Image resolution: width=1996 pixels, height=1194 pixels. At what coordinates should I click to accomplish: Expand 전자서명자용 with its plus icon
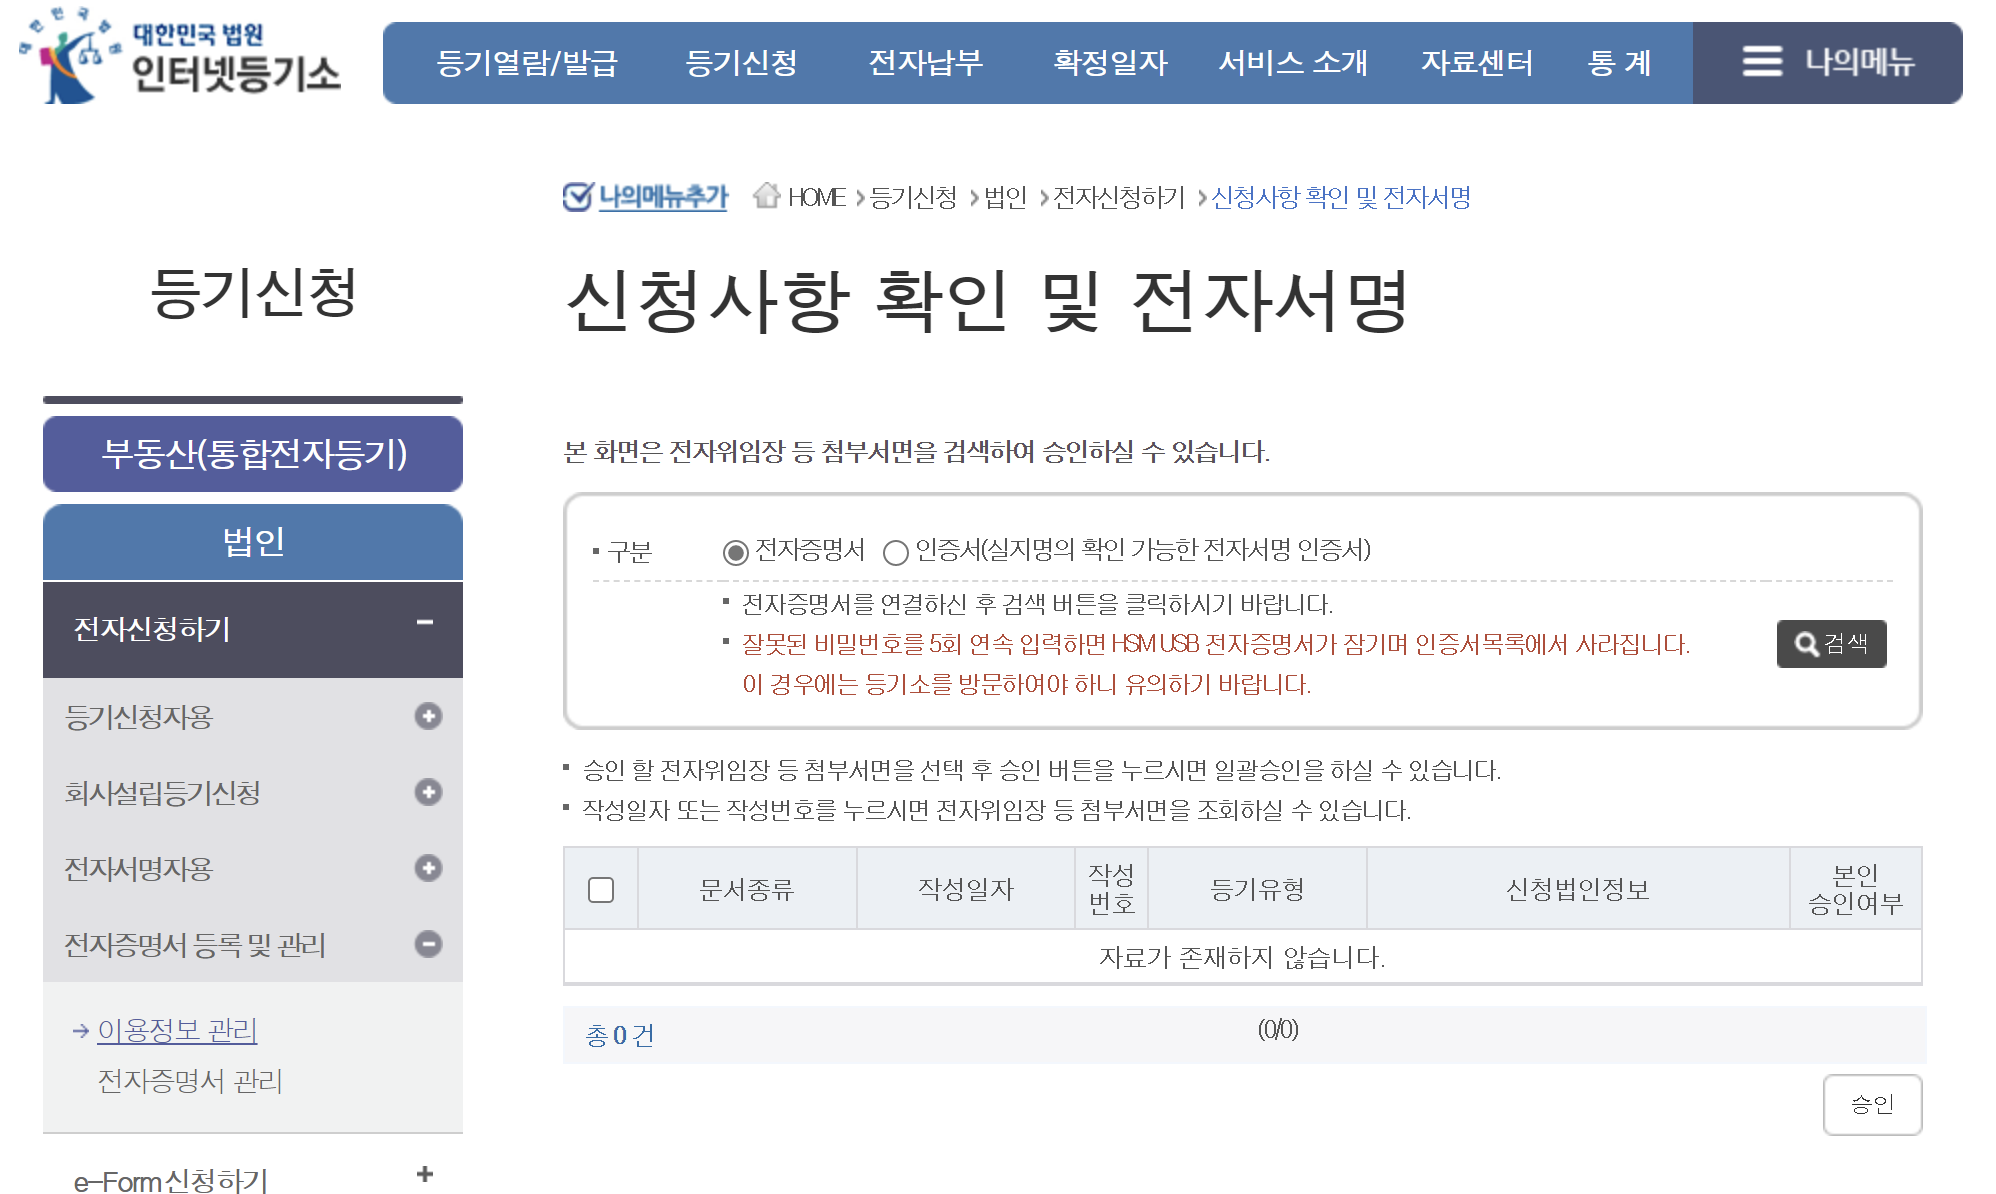coord(428,868)
